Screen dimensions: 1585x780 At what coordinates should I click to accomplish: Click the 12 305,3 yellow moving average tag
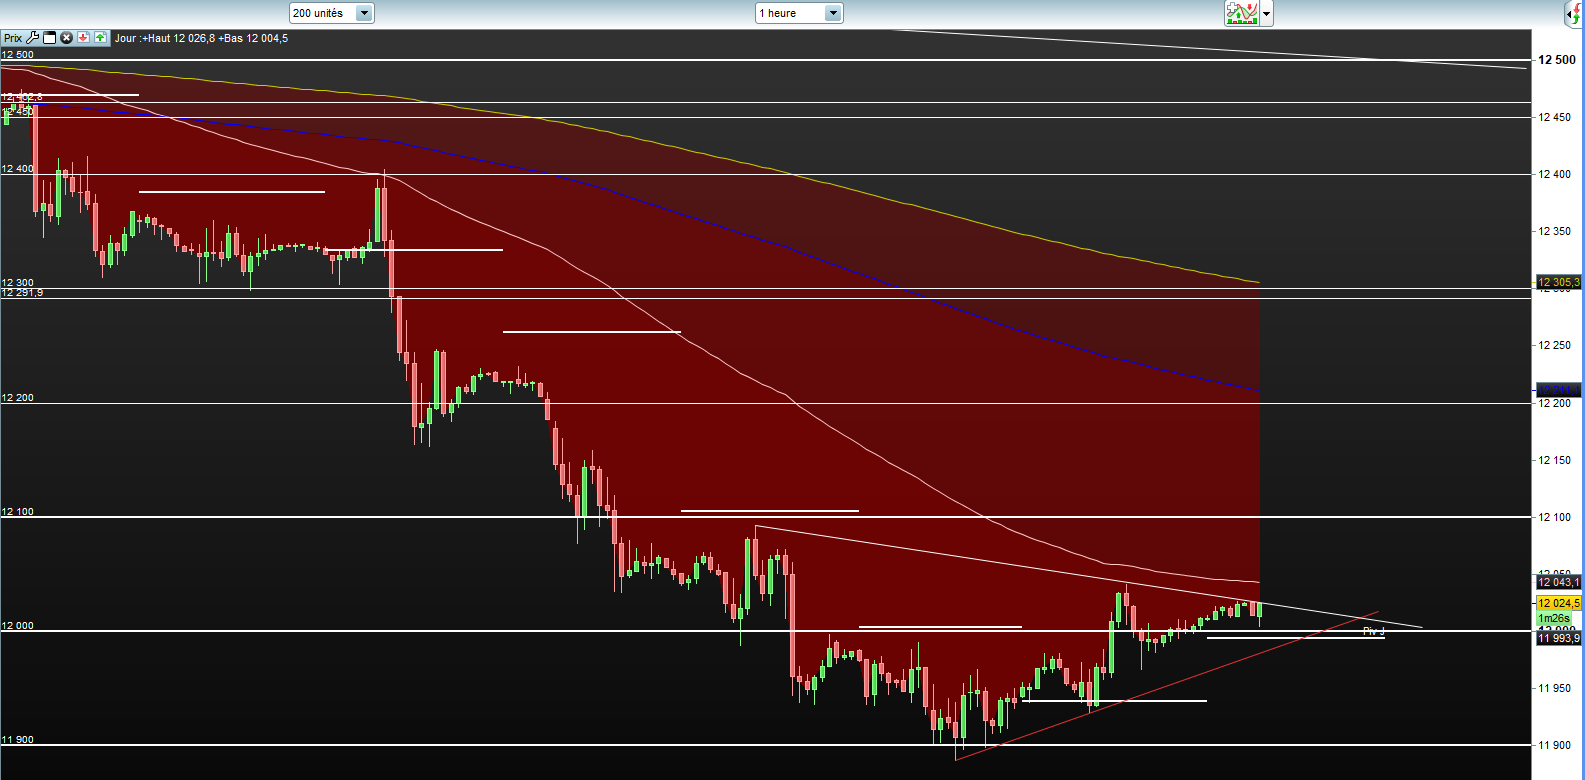click(1559, 282)
